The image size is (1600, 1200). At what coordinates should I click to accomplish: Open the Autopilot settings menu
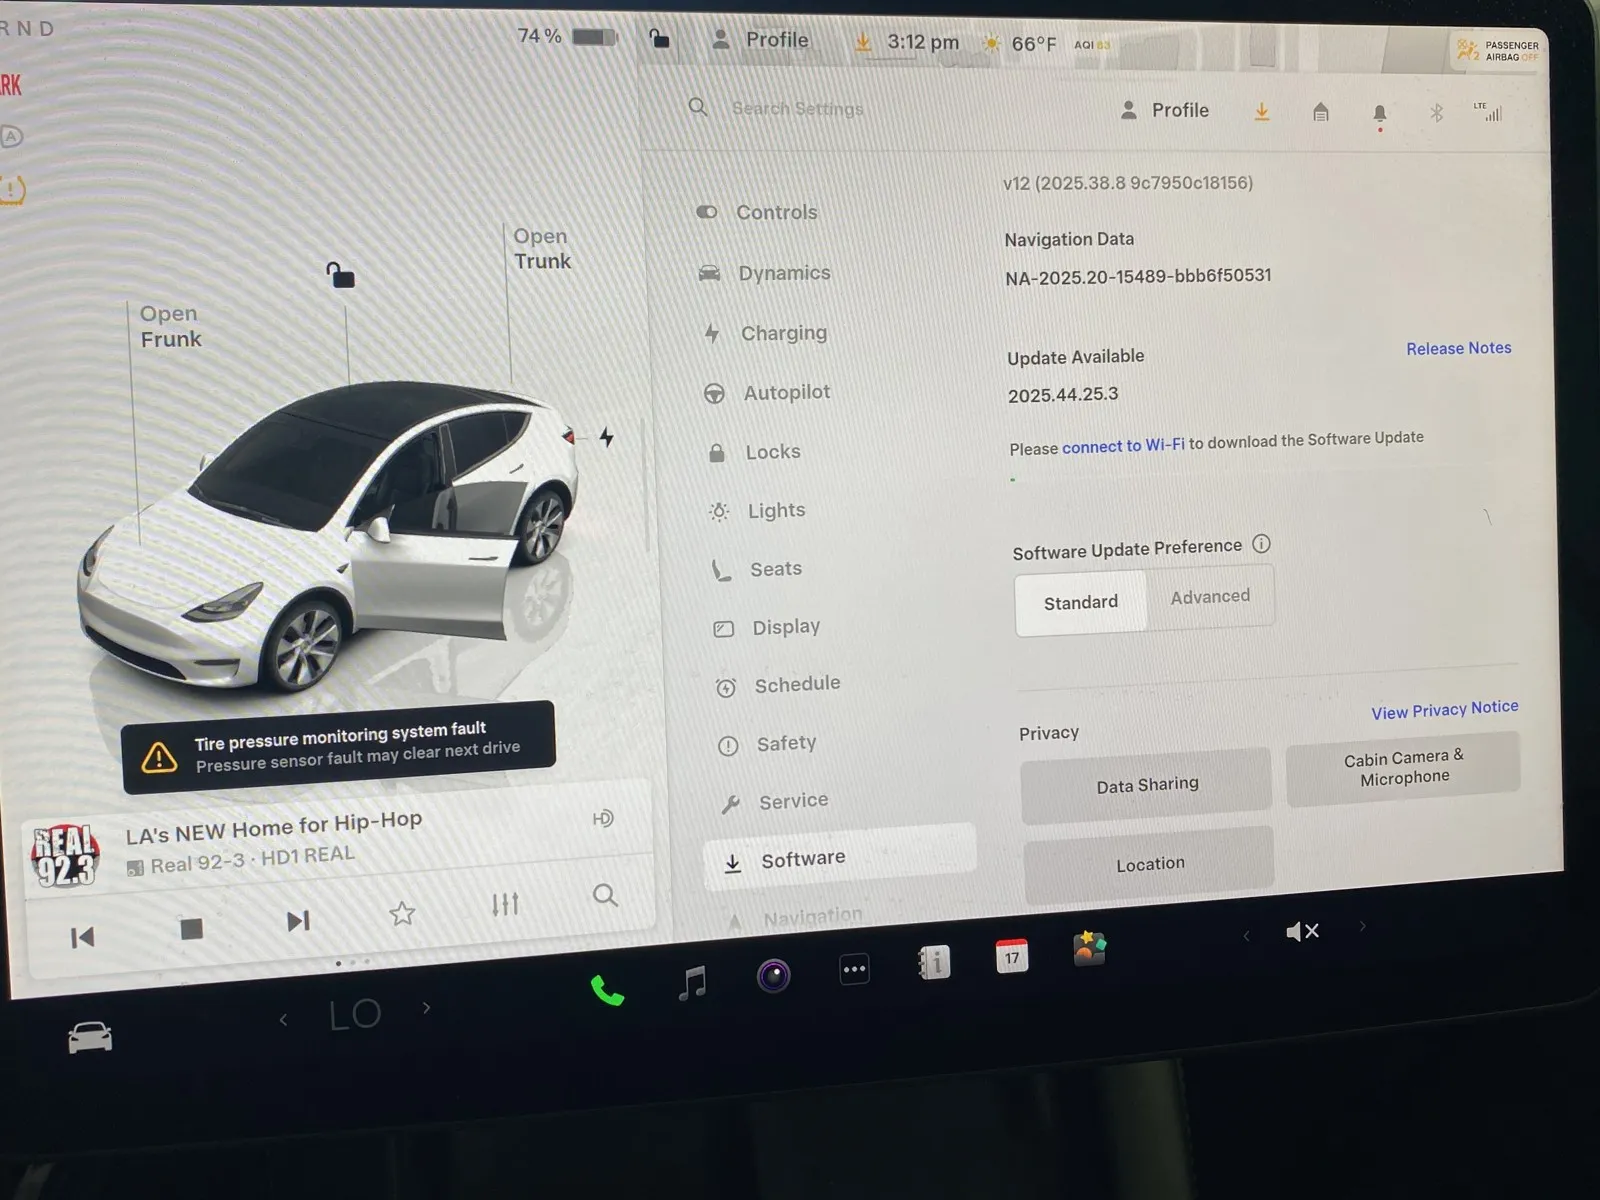click(x=786, y=393)
